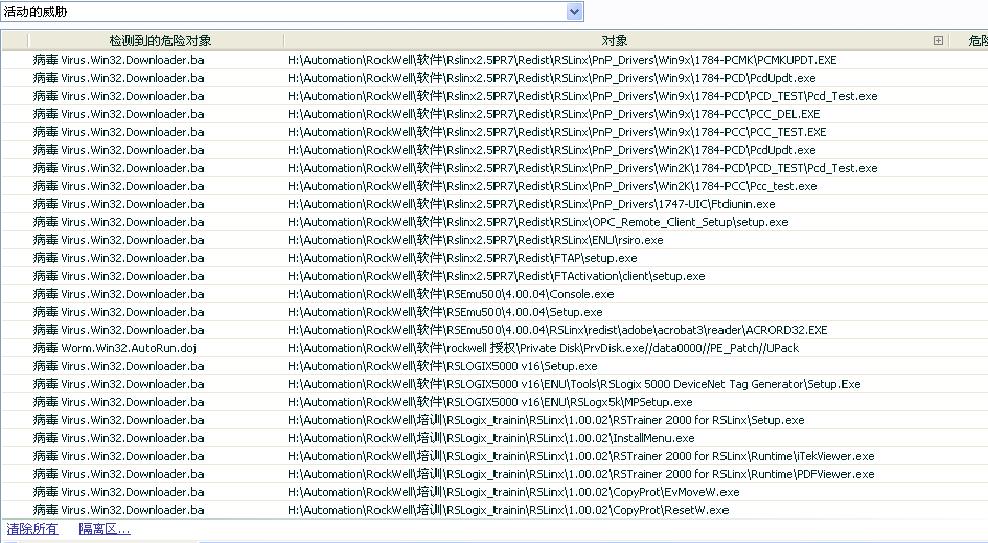This screenshot has width=988, height=543.
Task: Select the RSLOGIX5000 v16 Setup.exe row
Action: [494, 366]
